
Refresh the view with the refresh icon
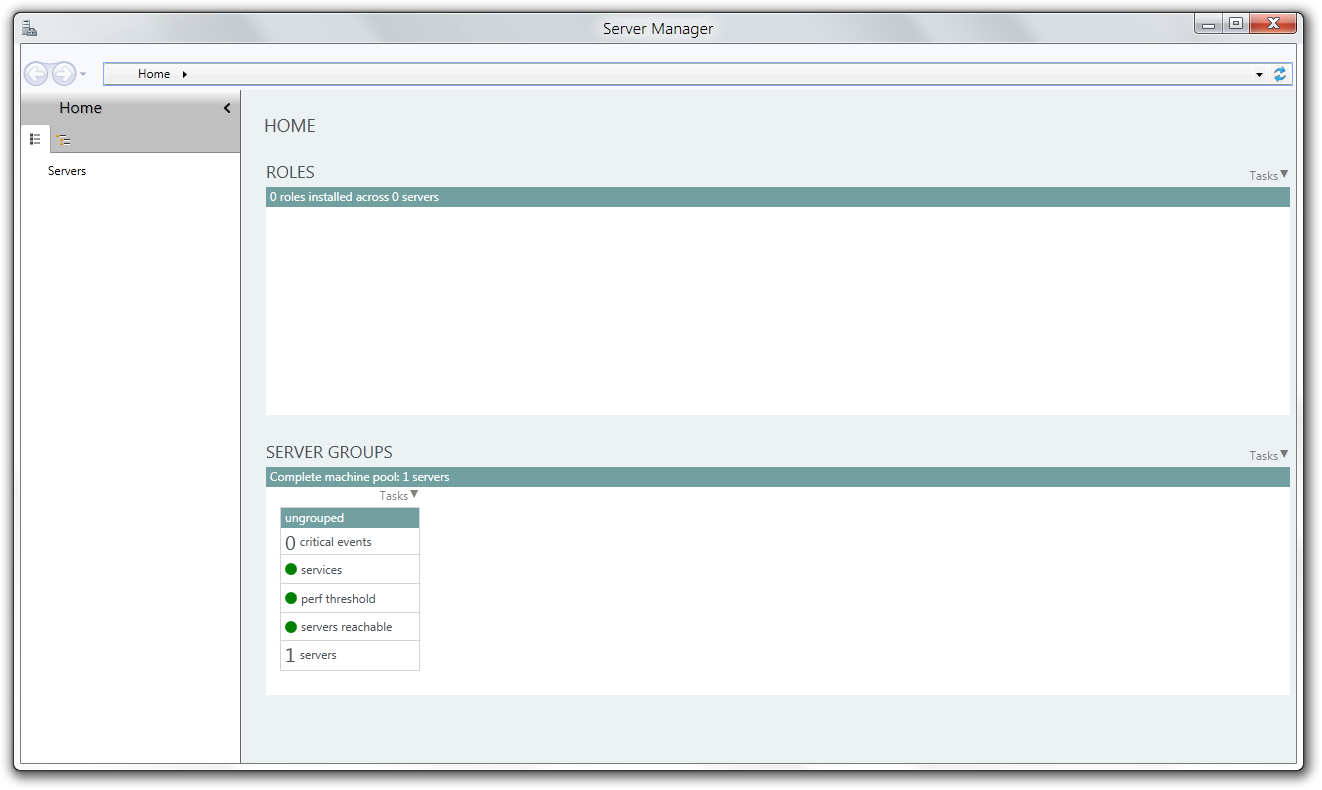click(1280, 74)
